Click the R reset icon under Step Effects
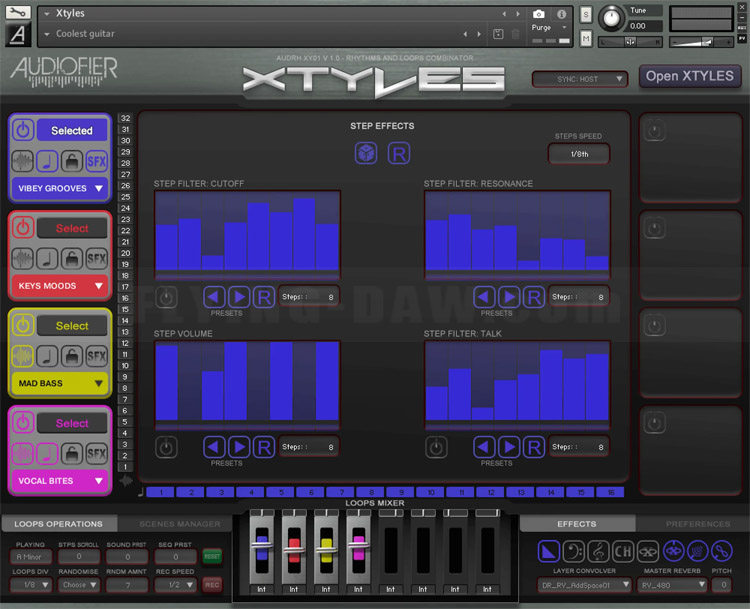 (x=398, y=154)
